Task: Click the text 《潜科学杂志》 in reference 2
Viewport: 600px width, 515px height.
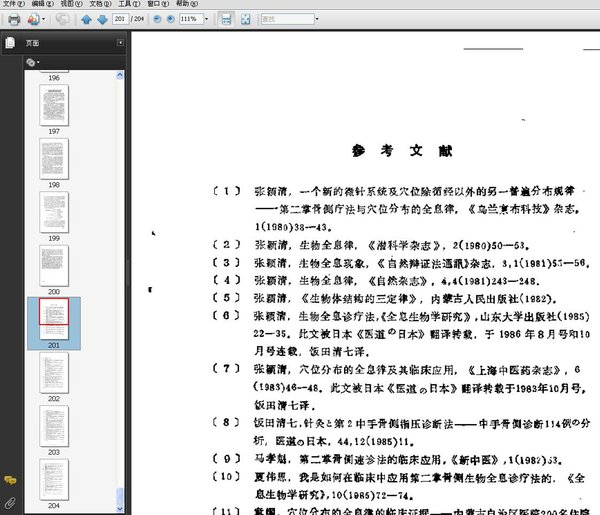Action: click(405, 245)
